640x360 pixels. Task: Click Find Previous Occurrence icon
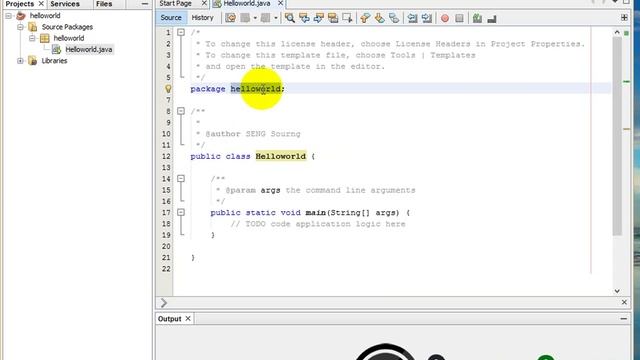tap(304, 18)
